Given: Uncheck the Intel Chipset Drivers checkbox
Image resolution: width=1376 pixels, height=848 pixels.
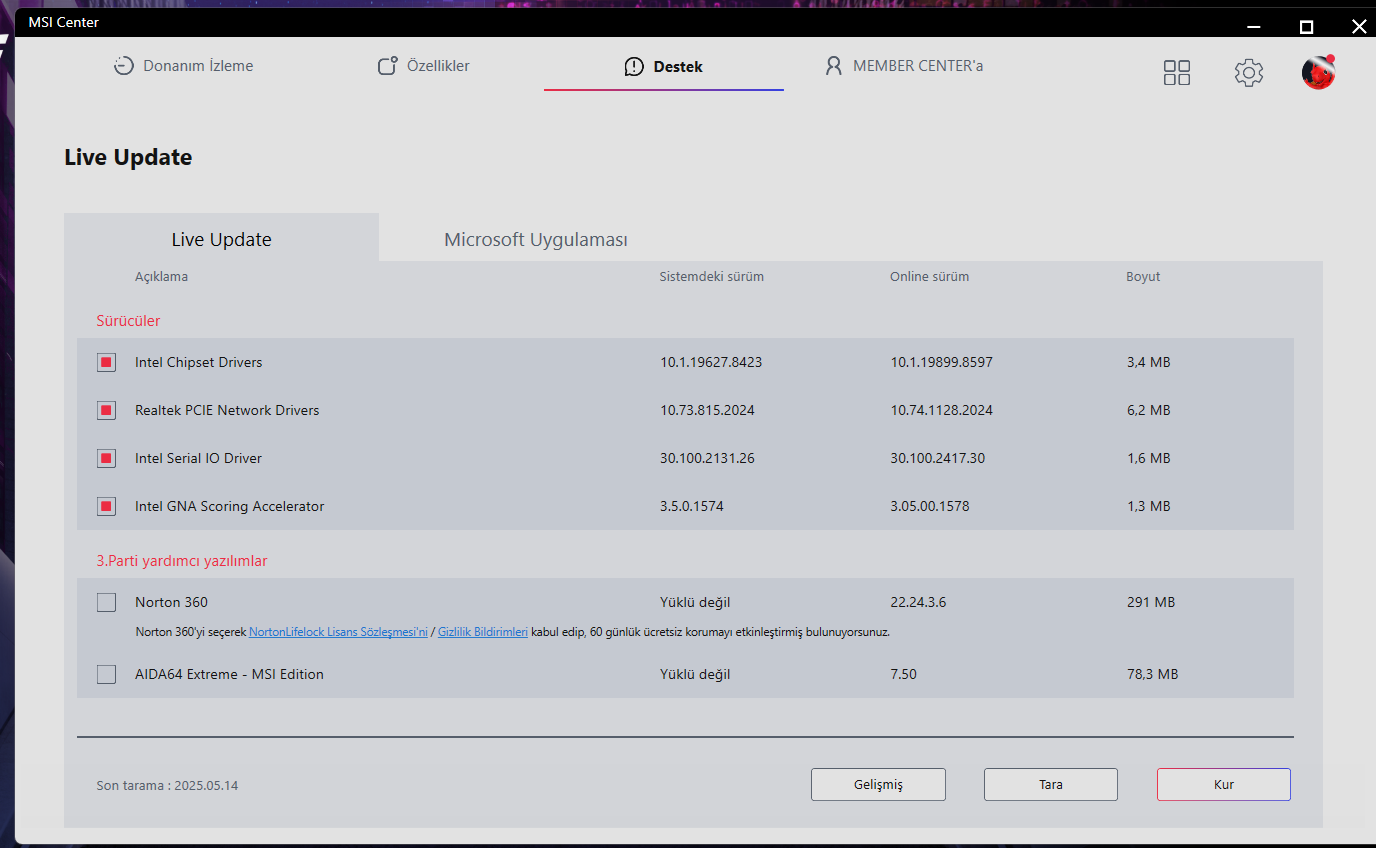Looking at the screenshot, I should tap(106, 362).
